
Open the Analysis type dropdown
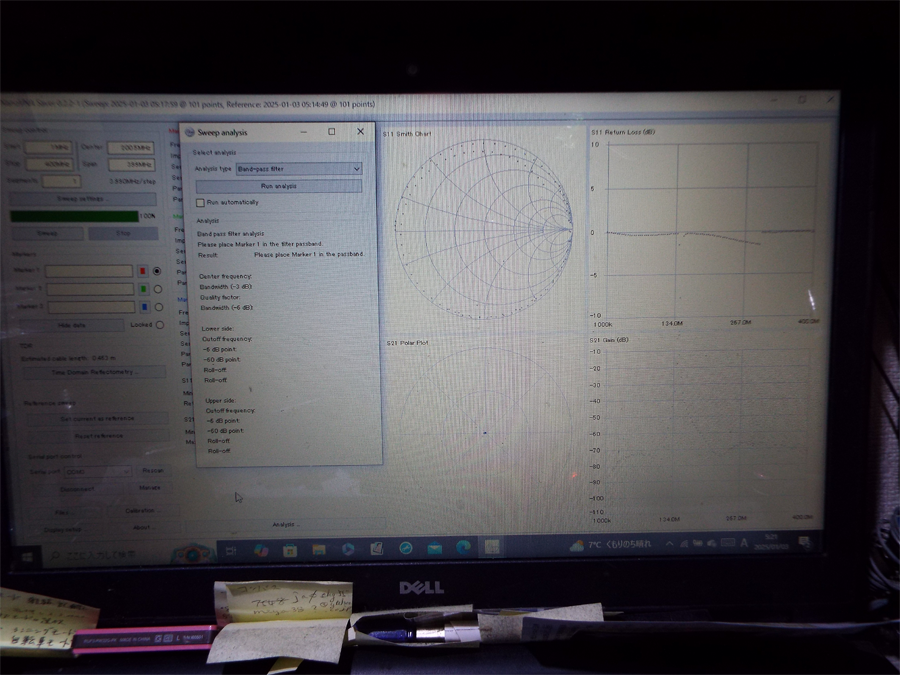click(x=298, y=169)
